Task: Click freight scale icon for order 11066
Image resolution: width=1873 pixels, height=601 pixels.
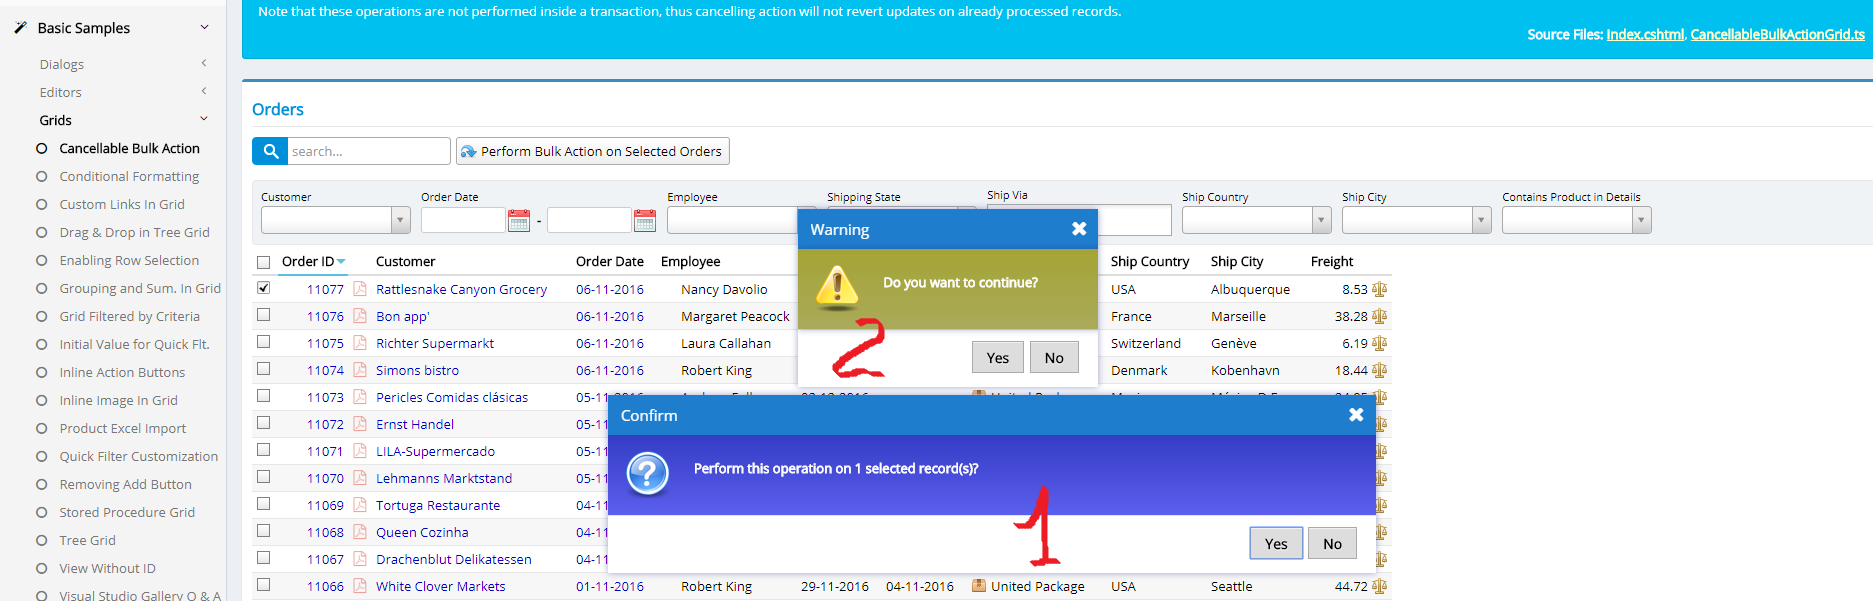Action: 1379,586
